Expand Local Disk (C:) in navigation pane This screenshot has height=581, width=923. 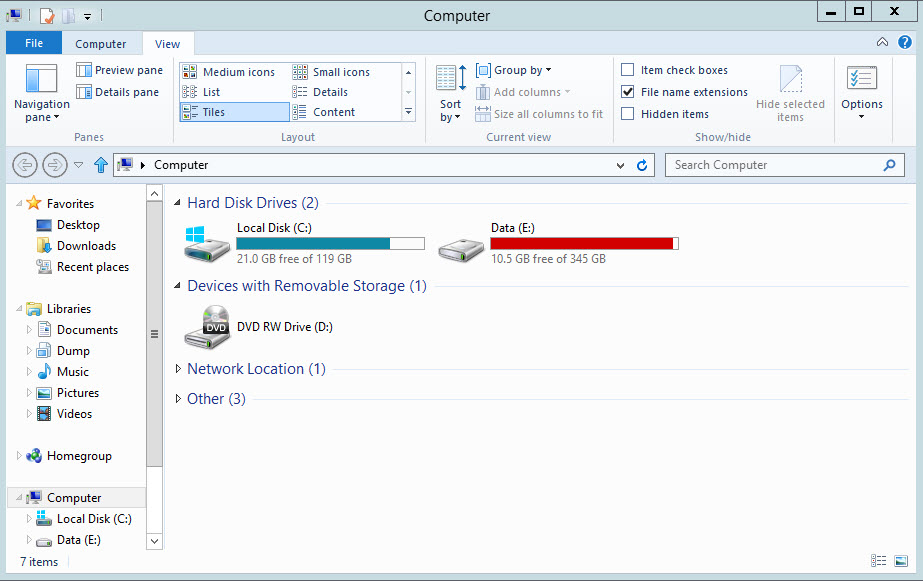29,518
